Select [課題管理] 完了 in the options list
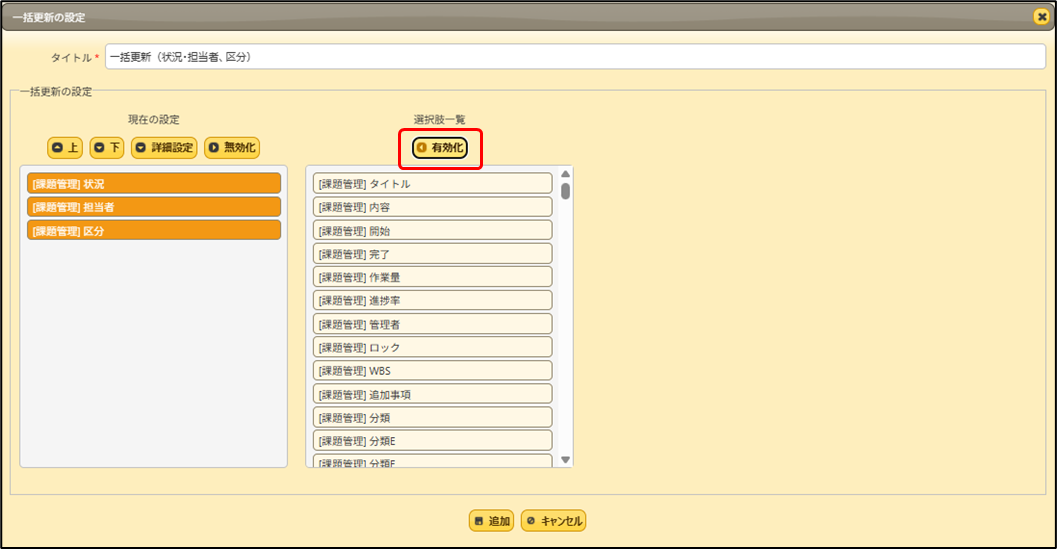This screenshot has width=1057, height=549. [432, 254]
